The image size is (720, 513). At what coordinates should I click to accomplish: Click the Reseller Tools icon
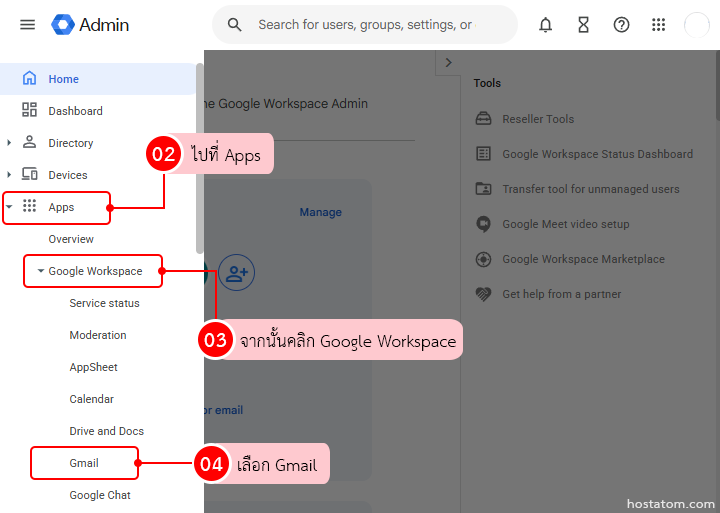[483, 119]
